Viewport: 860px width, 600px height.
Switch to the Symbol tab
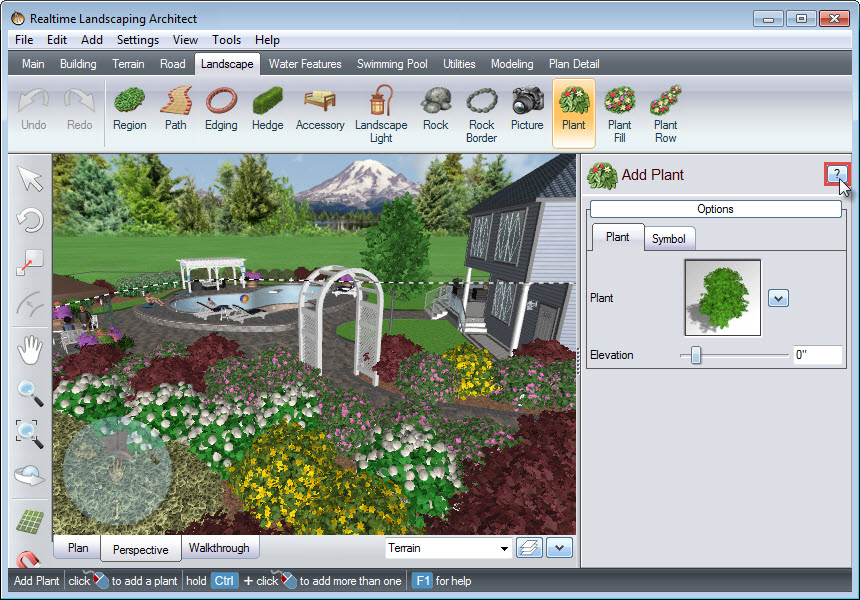[x=669, y=238]
